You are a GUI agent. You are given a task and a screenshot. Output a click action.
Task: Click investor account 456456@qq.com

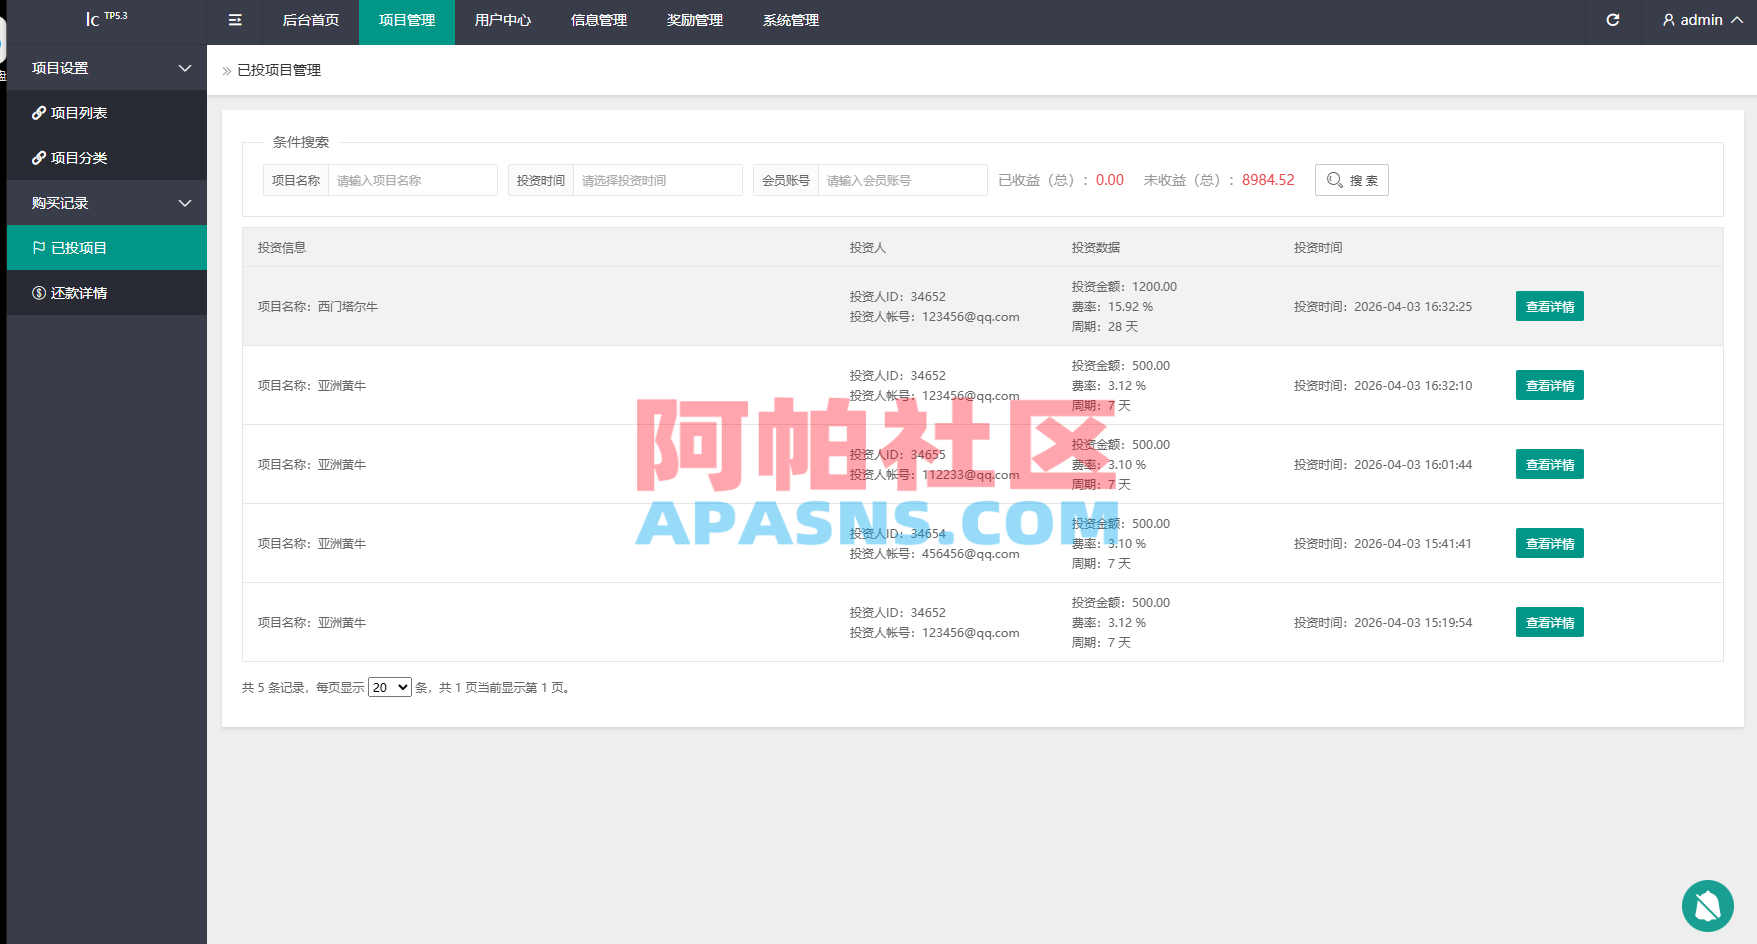coord(971,554)
